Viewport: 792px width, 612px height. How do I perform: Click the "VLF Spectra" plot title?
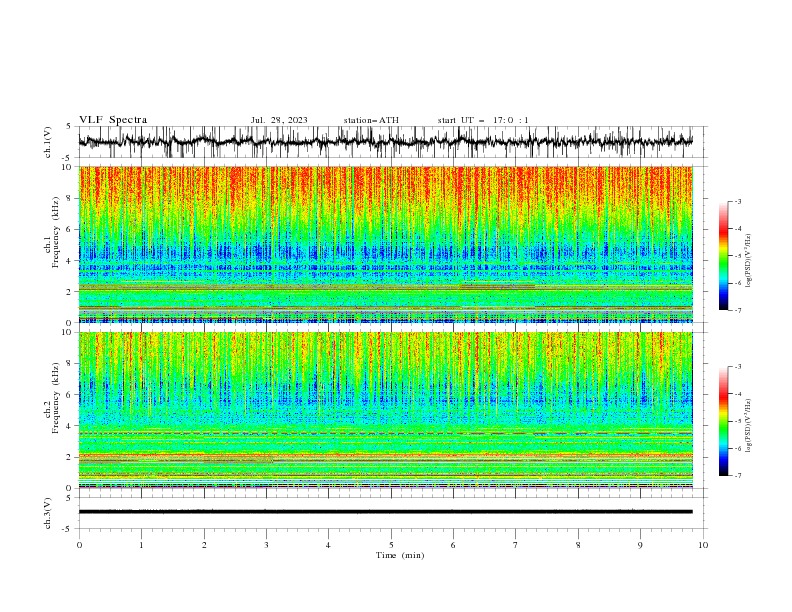tap(113, 120)
